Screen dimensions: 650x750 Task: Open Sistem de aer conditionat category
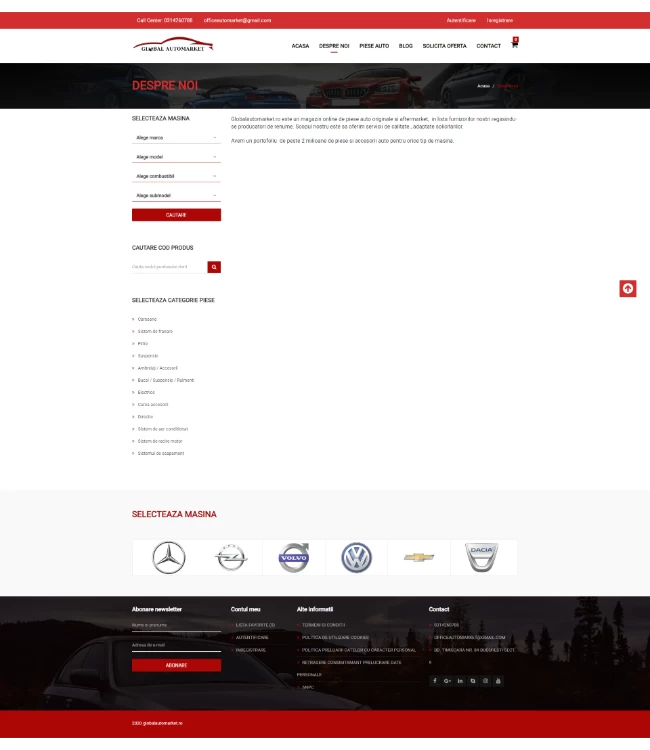tap(163, 429)
